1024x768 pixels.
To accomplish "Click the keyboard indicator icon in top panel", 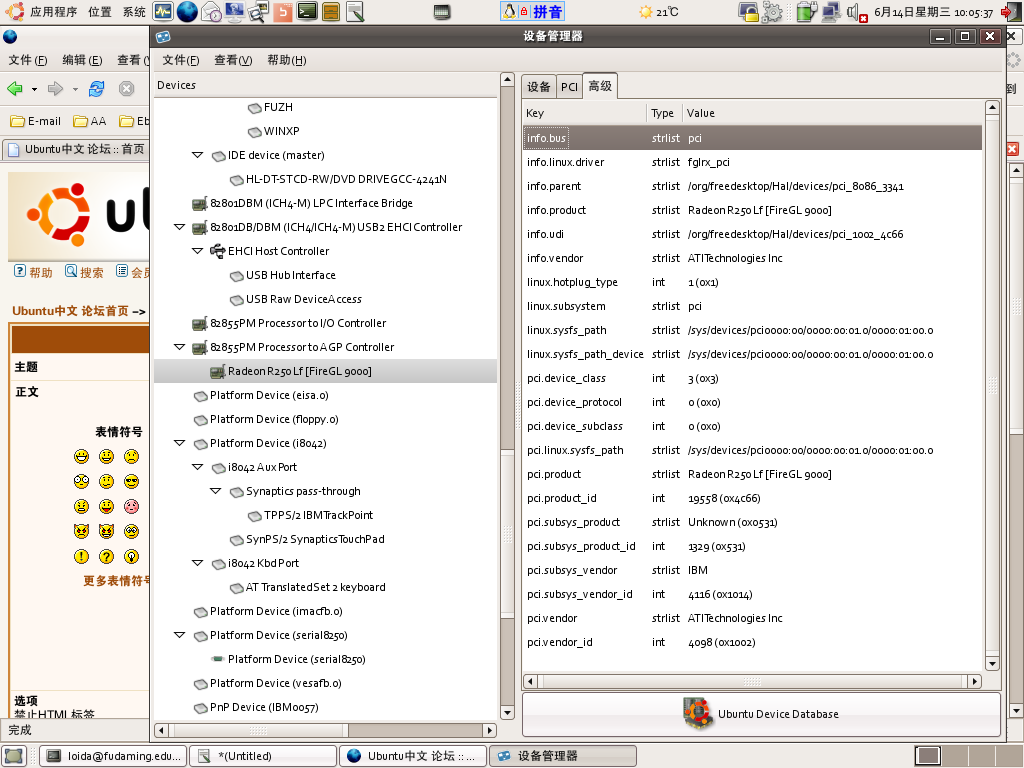I will coord(442,12).
